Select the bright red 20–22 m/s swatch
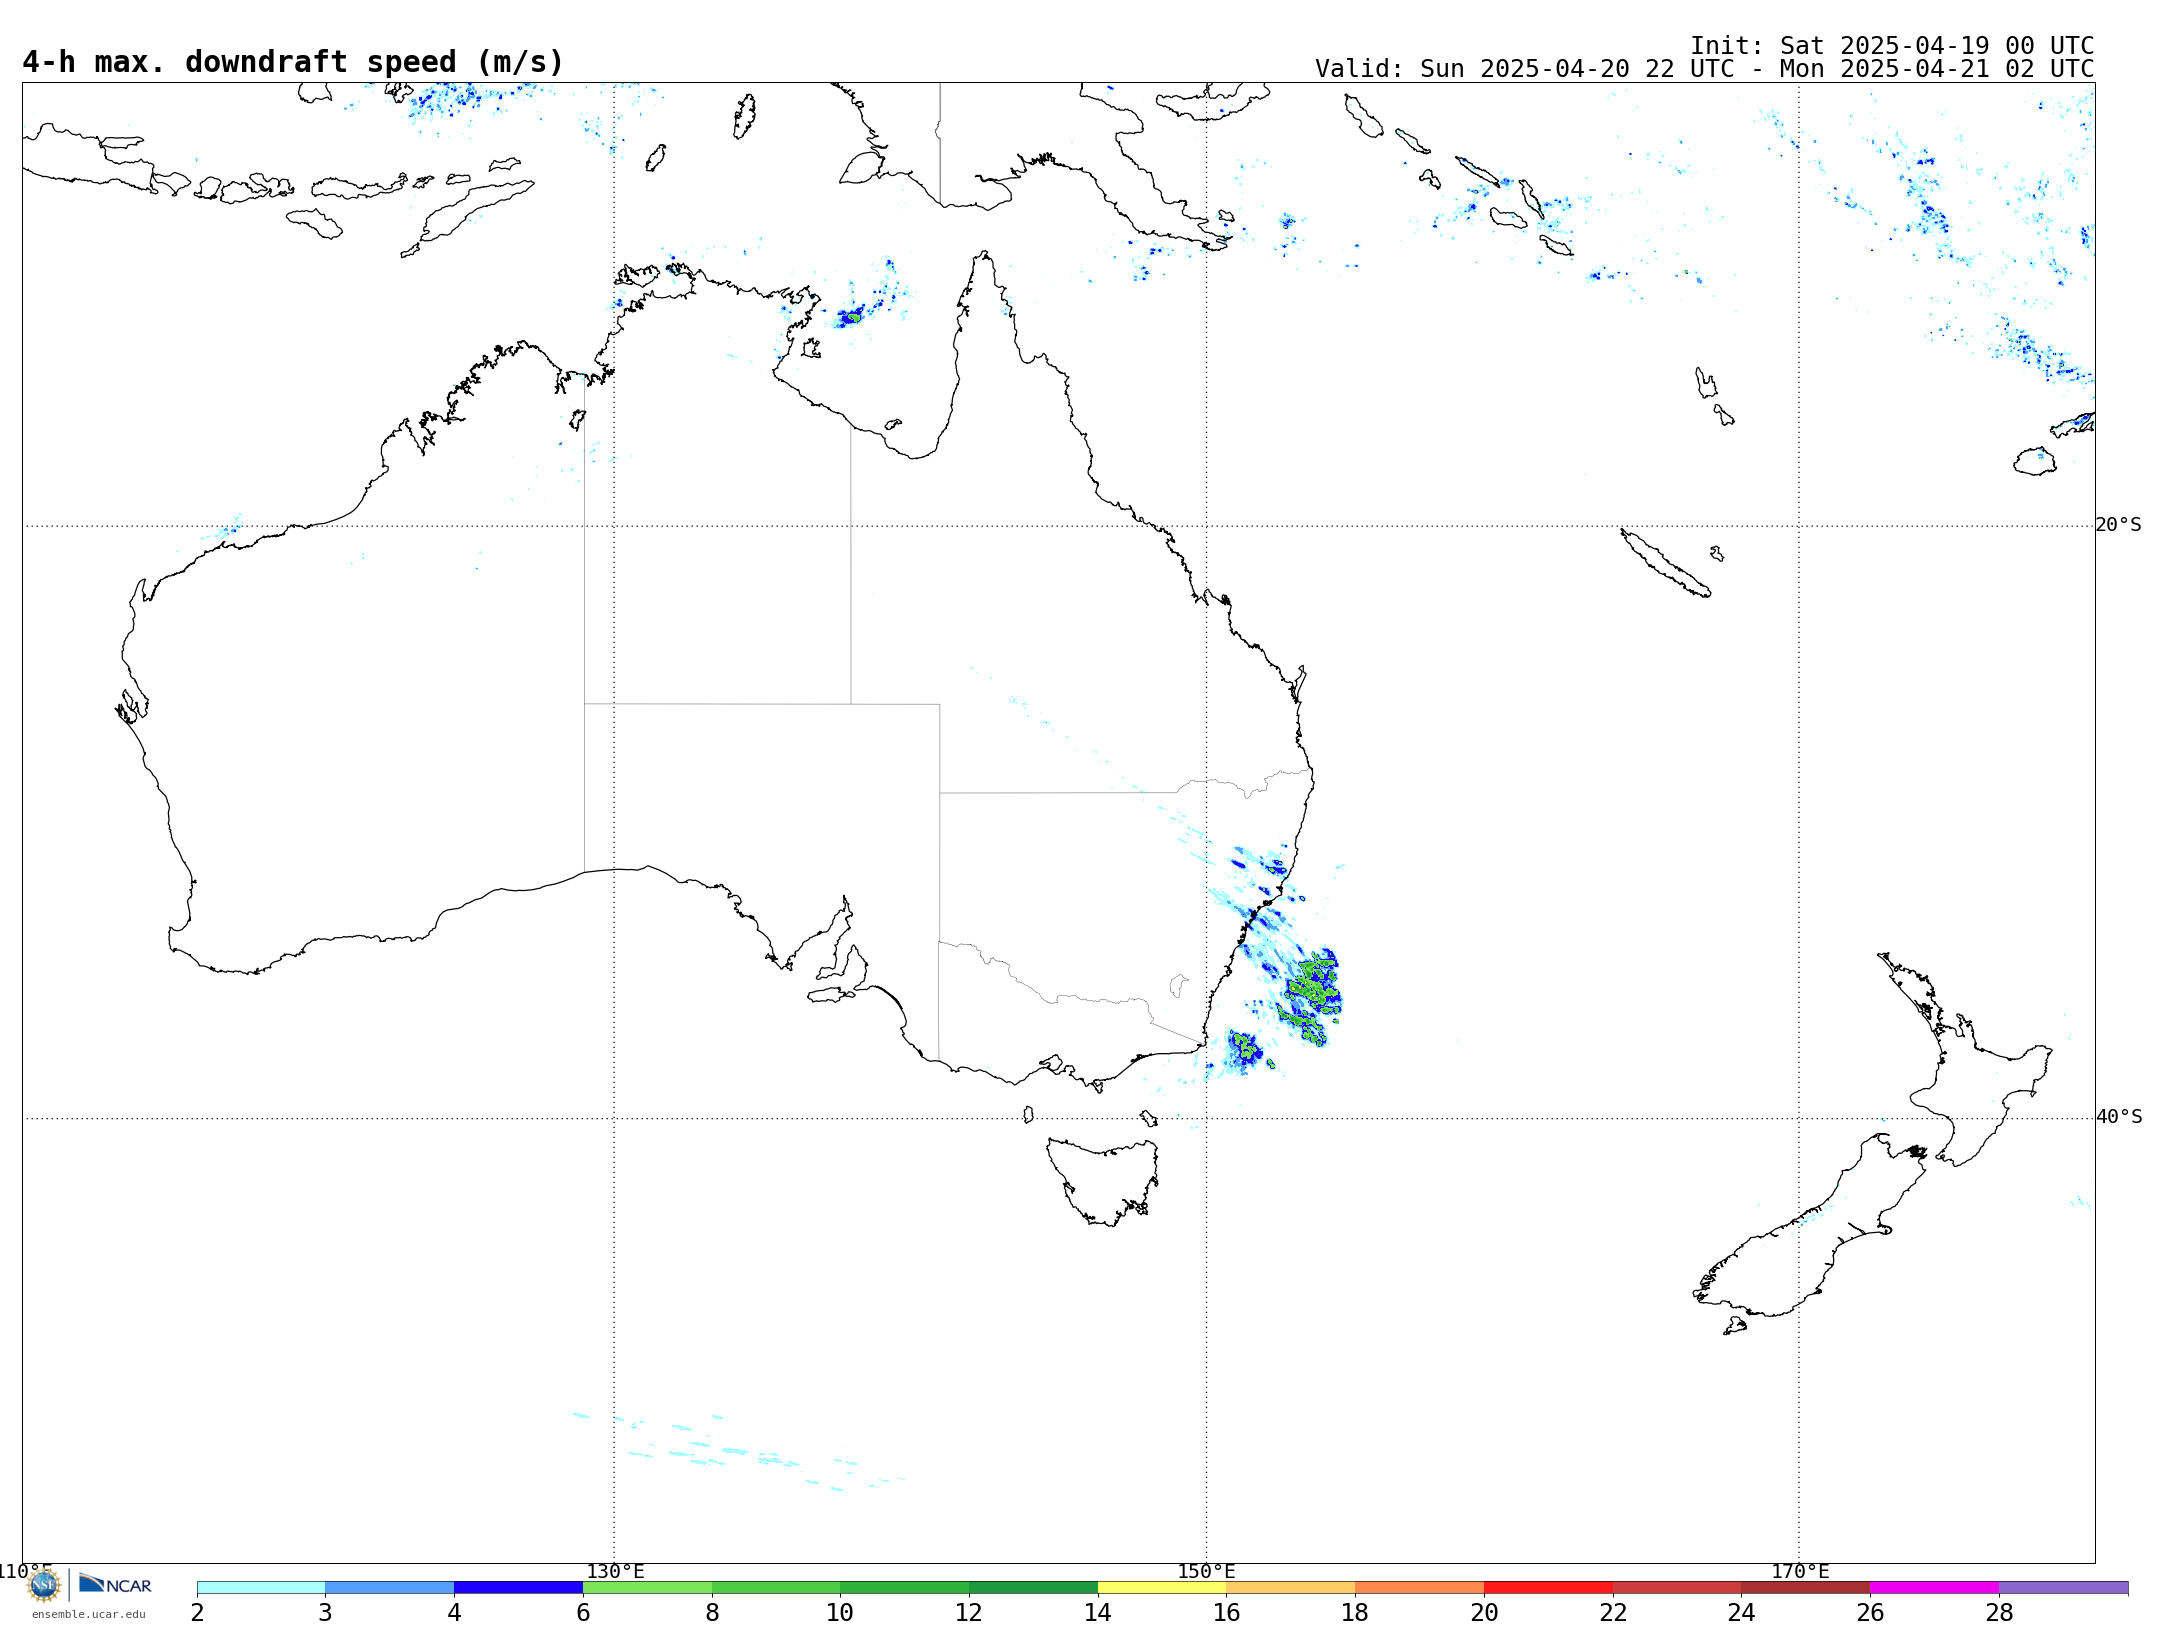This screenshot has height=1626, width=2160. (x=1549, y=1588)
